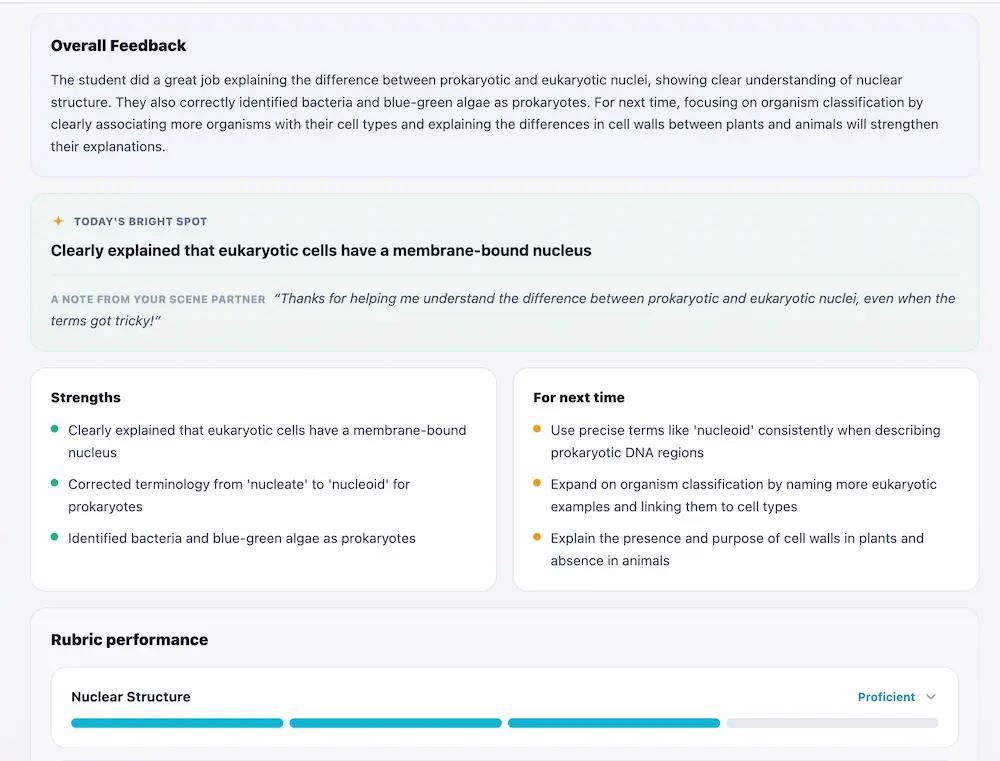The image size is (1000, 761).
Task: Click green bullet beside Corrected terminology strength
Action: click(55, 483)
